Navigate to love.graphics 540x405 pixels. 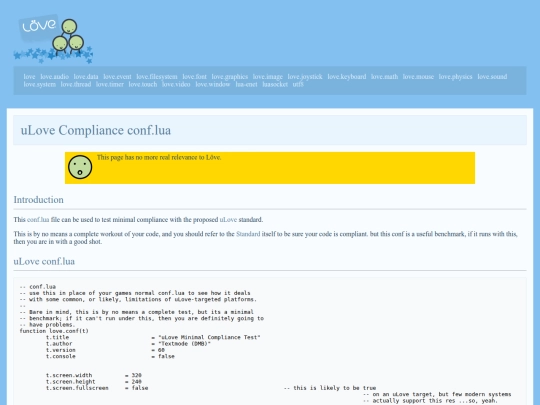click(230, 76)
